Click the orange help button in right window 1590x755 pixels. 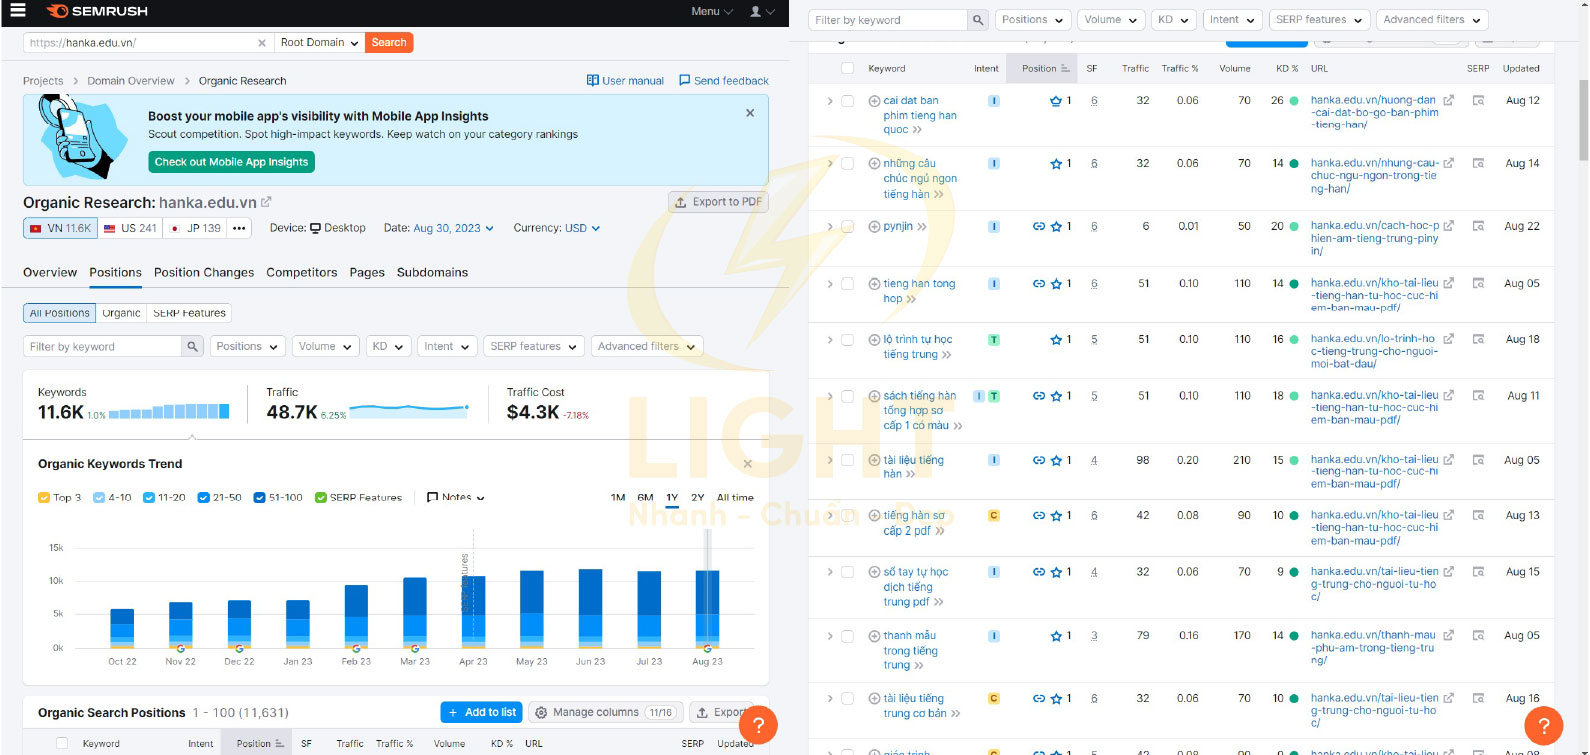(x=1544, y=725)
